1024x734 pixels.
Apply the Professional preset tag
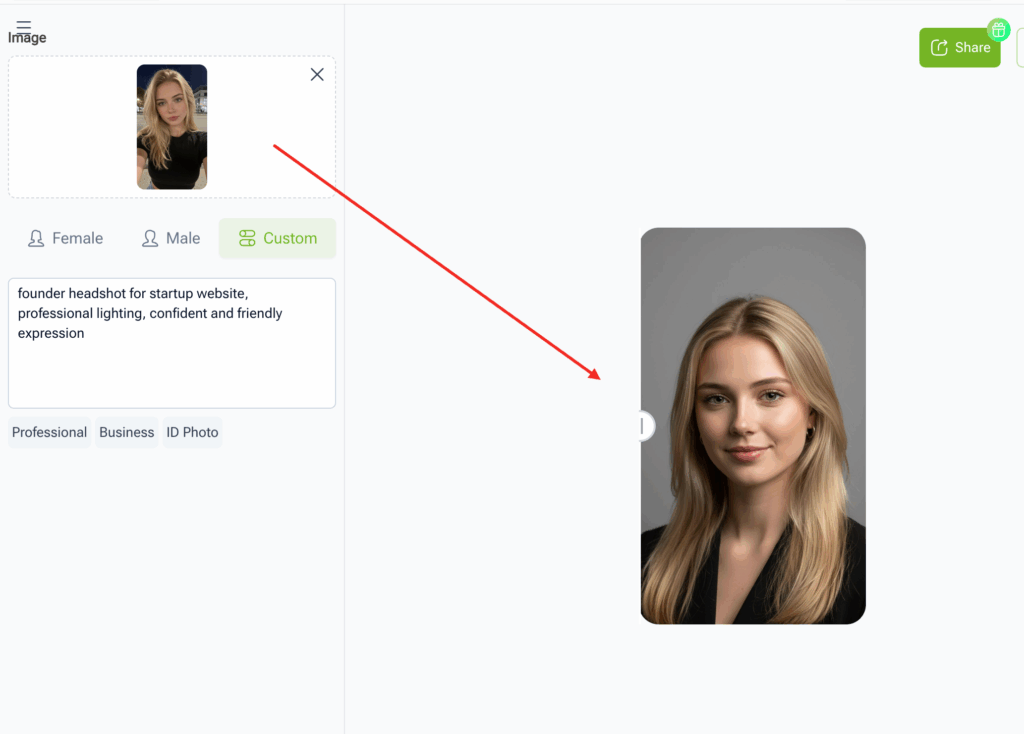tap(50, 433)
